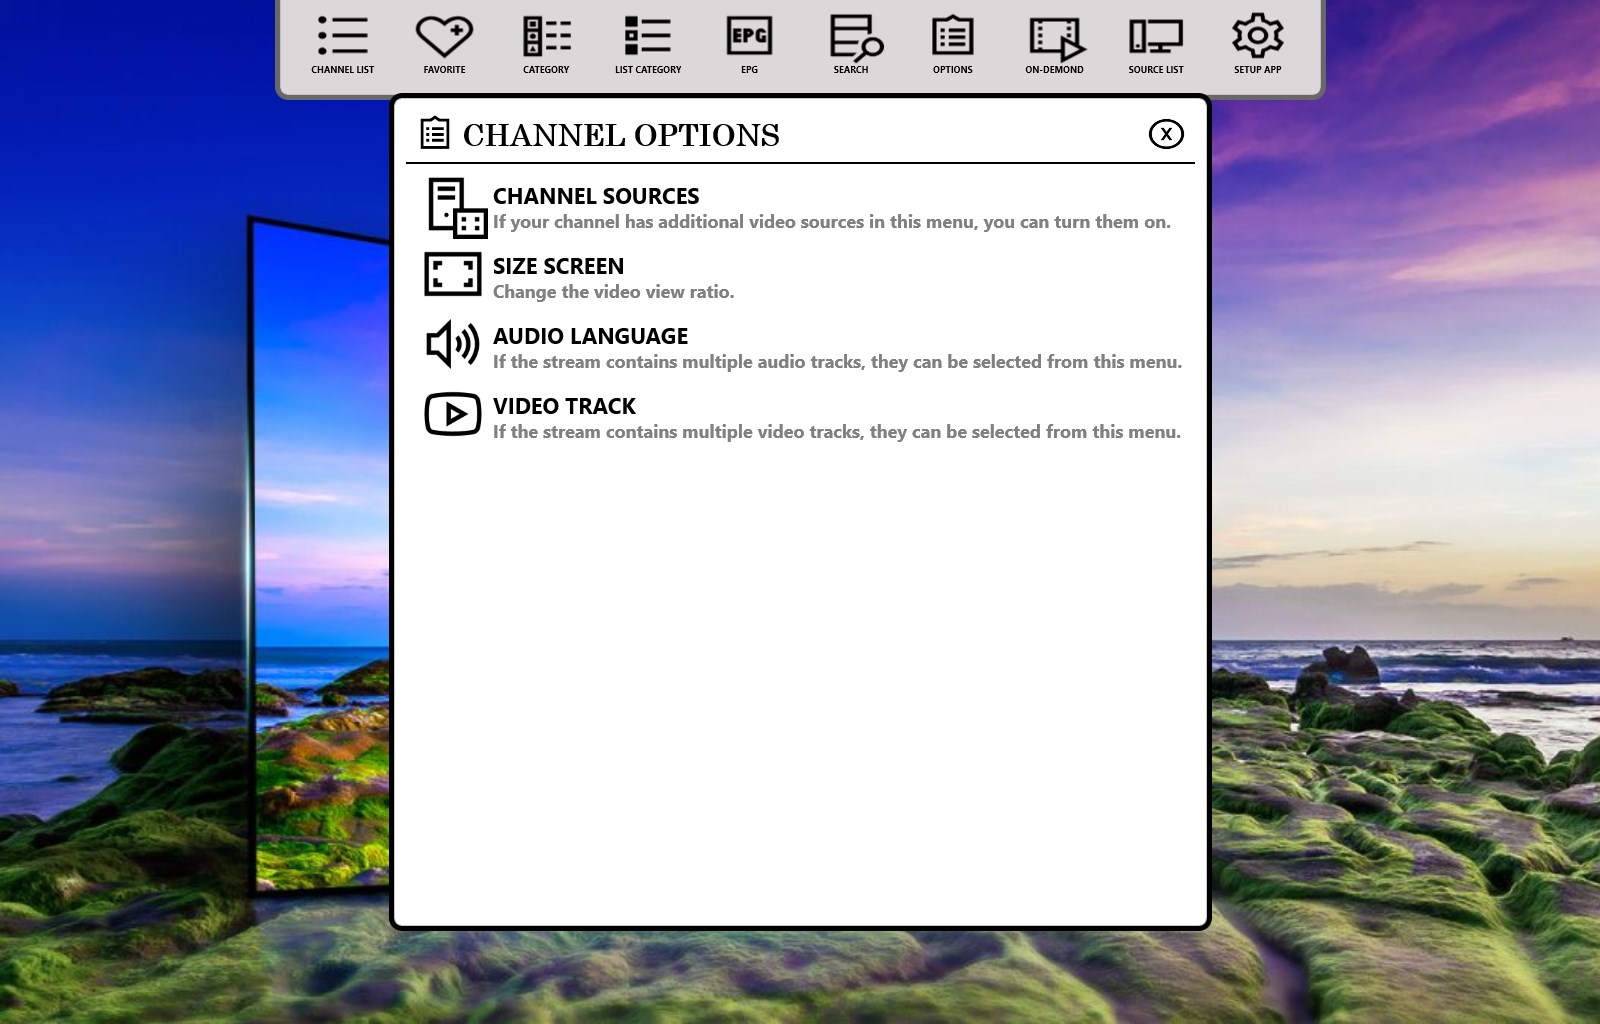The width and height of the screenshot is (1600, 1024).
Task: Click the 'FAVORITE' toolbar label
Action: pyautogui.click(x=444, y=70)
